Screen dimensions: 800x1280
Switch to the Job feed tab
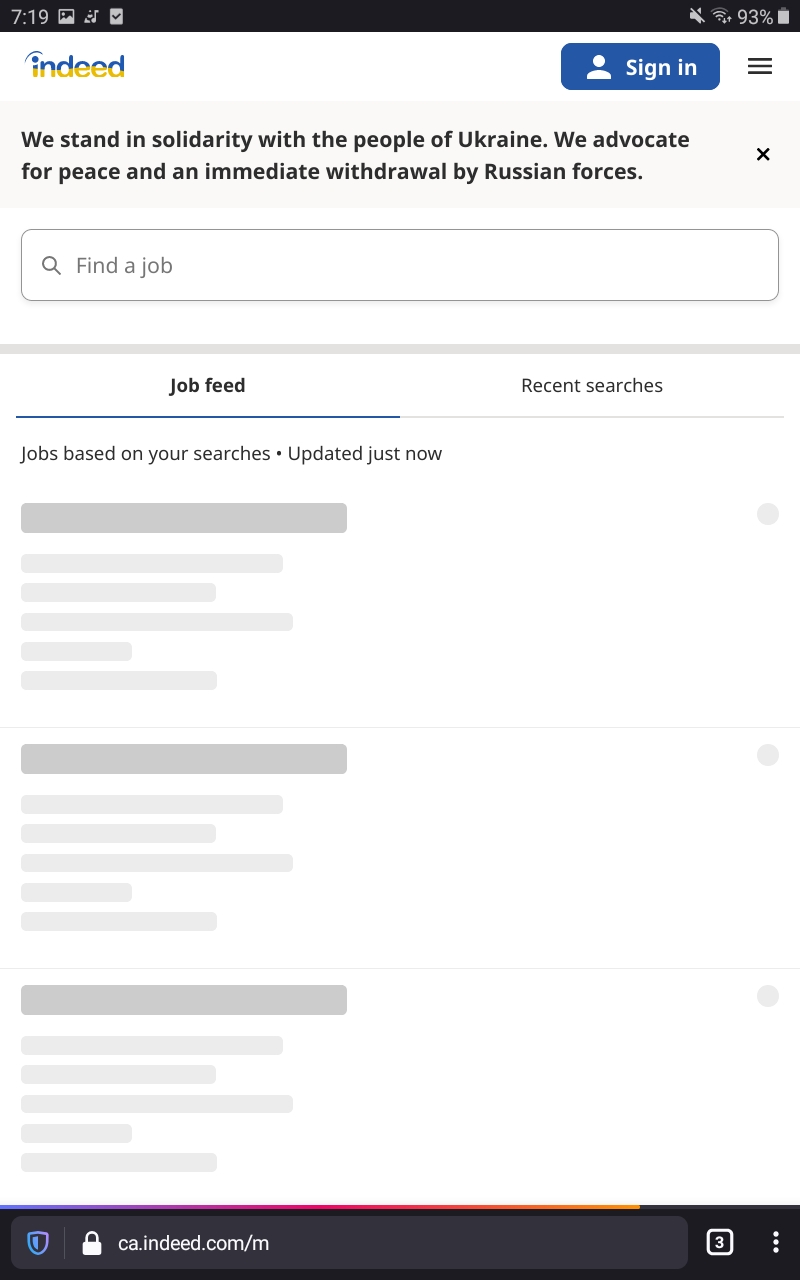coord(207,386)
